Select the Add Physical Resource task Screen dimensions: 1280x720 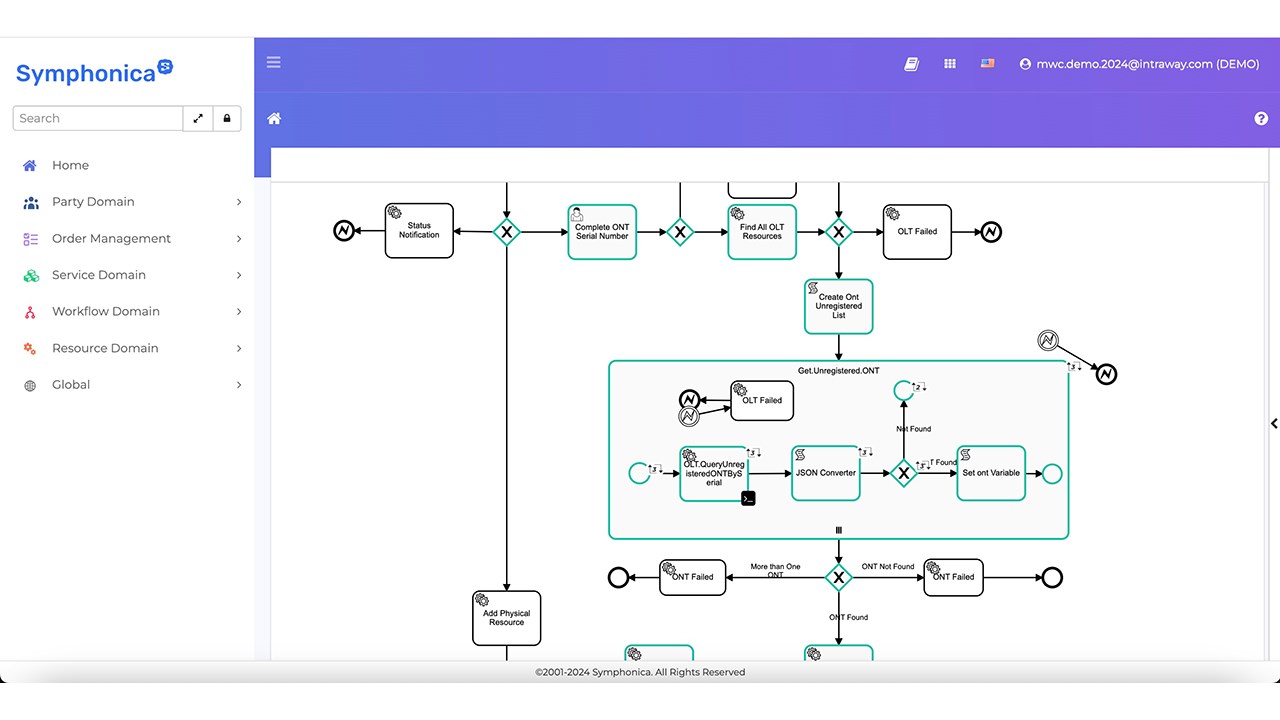point(507,618)
